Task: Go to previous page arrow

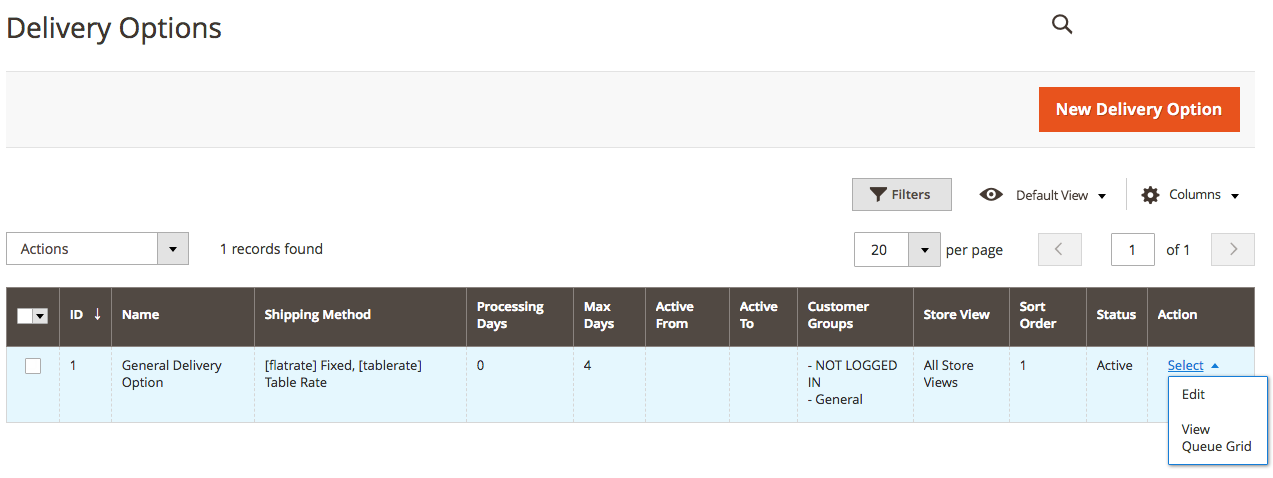Action: tap(1060, 249)
